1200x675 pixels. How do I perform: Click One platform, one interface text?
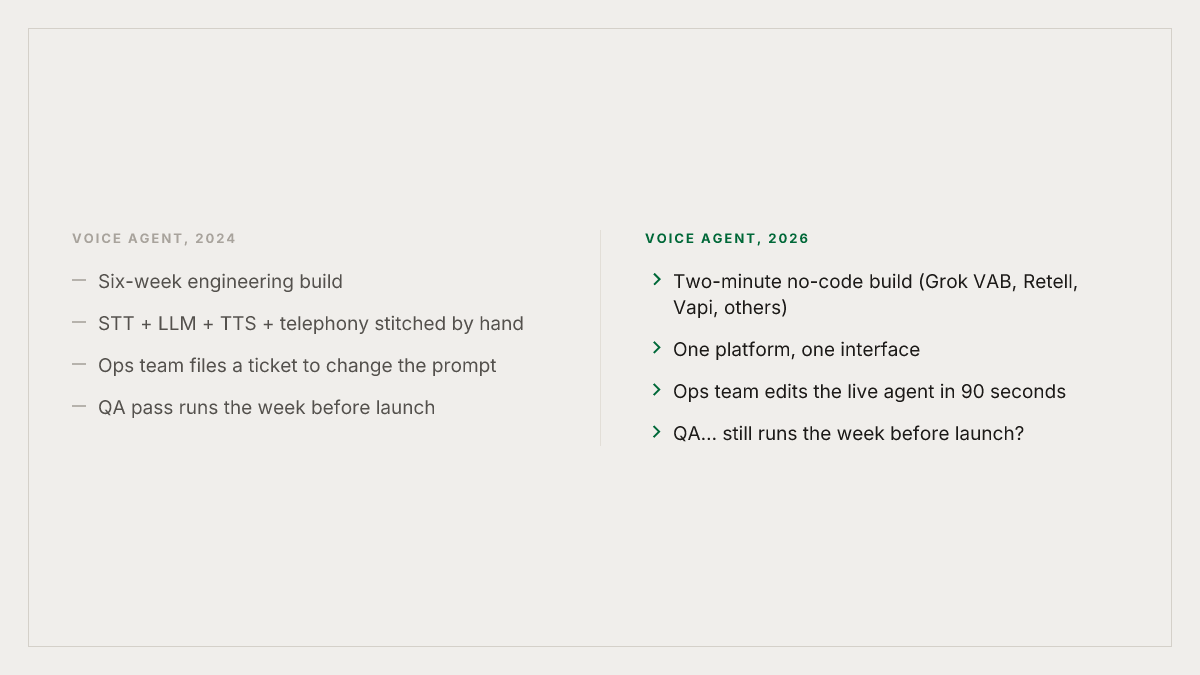coord(796,350)
